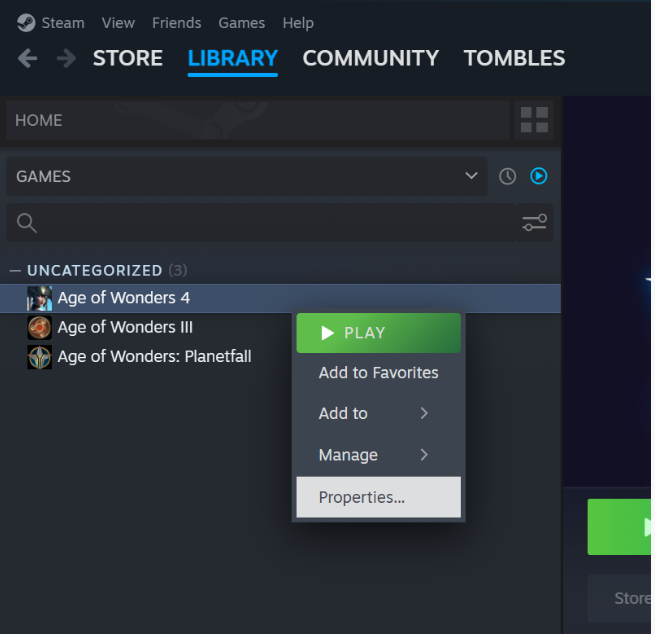Toggle the ready-to-play filter icon

(x=539, y=176)
